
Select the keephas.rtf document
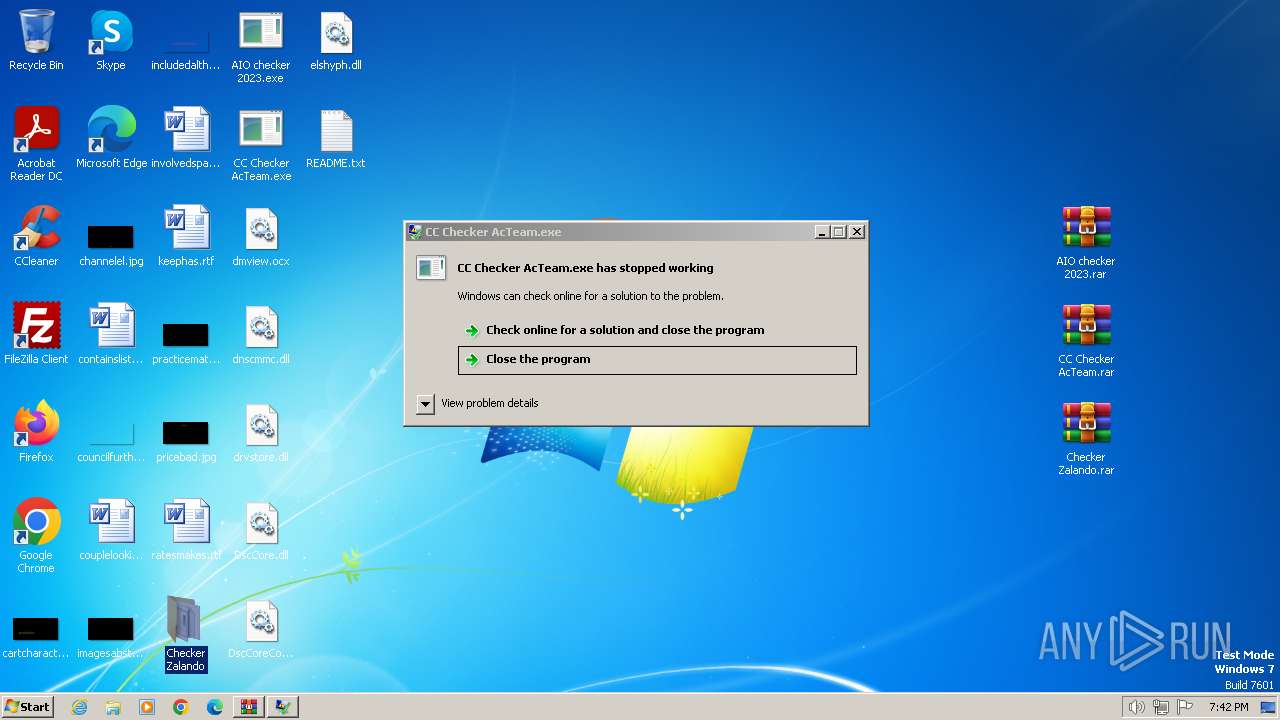coord(186,236)
